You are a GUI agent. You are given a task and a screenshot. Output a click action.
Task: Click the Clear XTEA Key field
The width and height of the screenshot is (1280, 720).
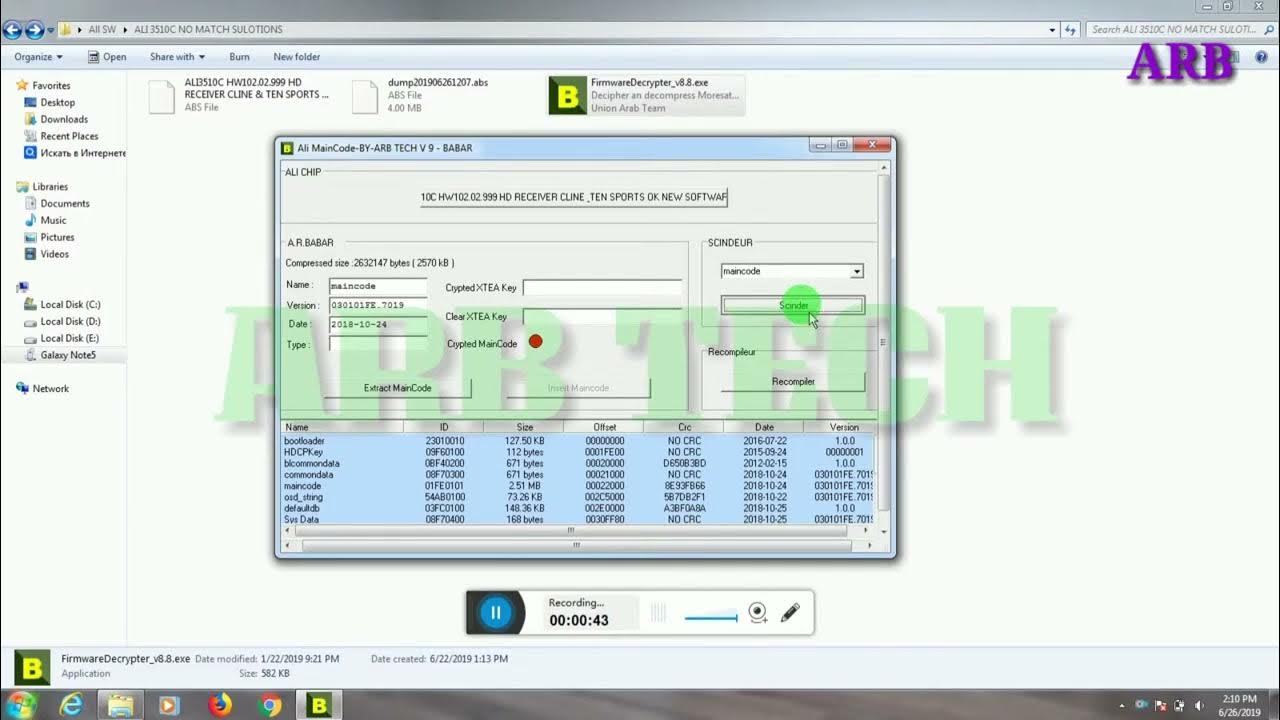pyautogui.click(x=602, y=316)
